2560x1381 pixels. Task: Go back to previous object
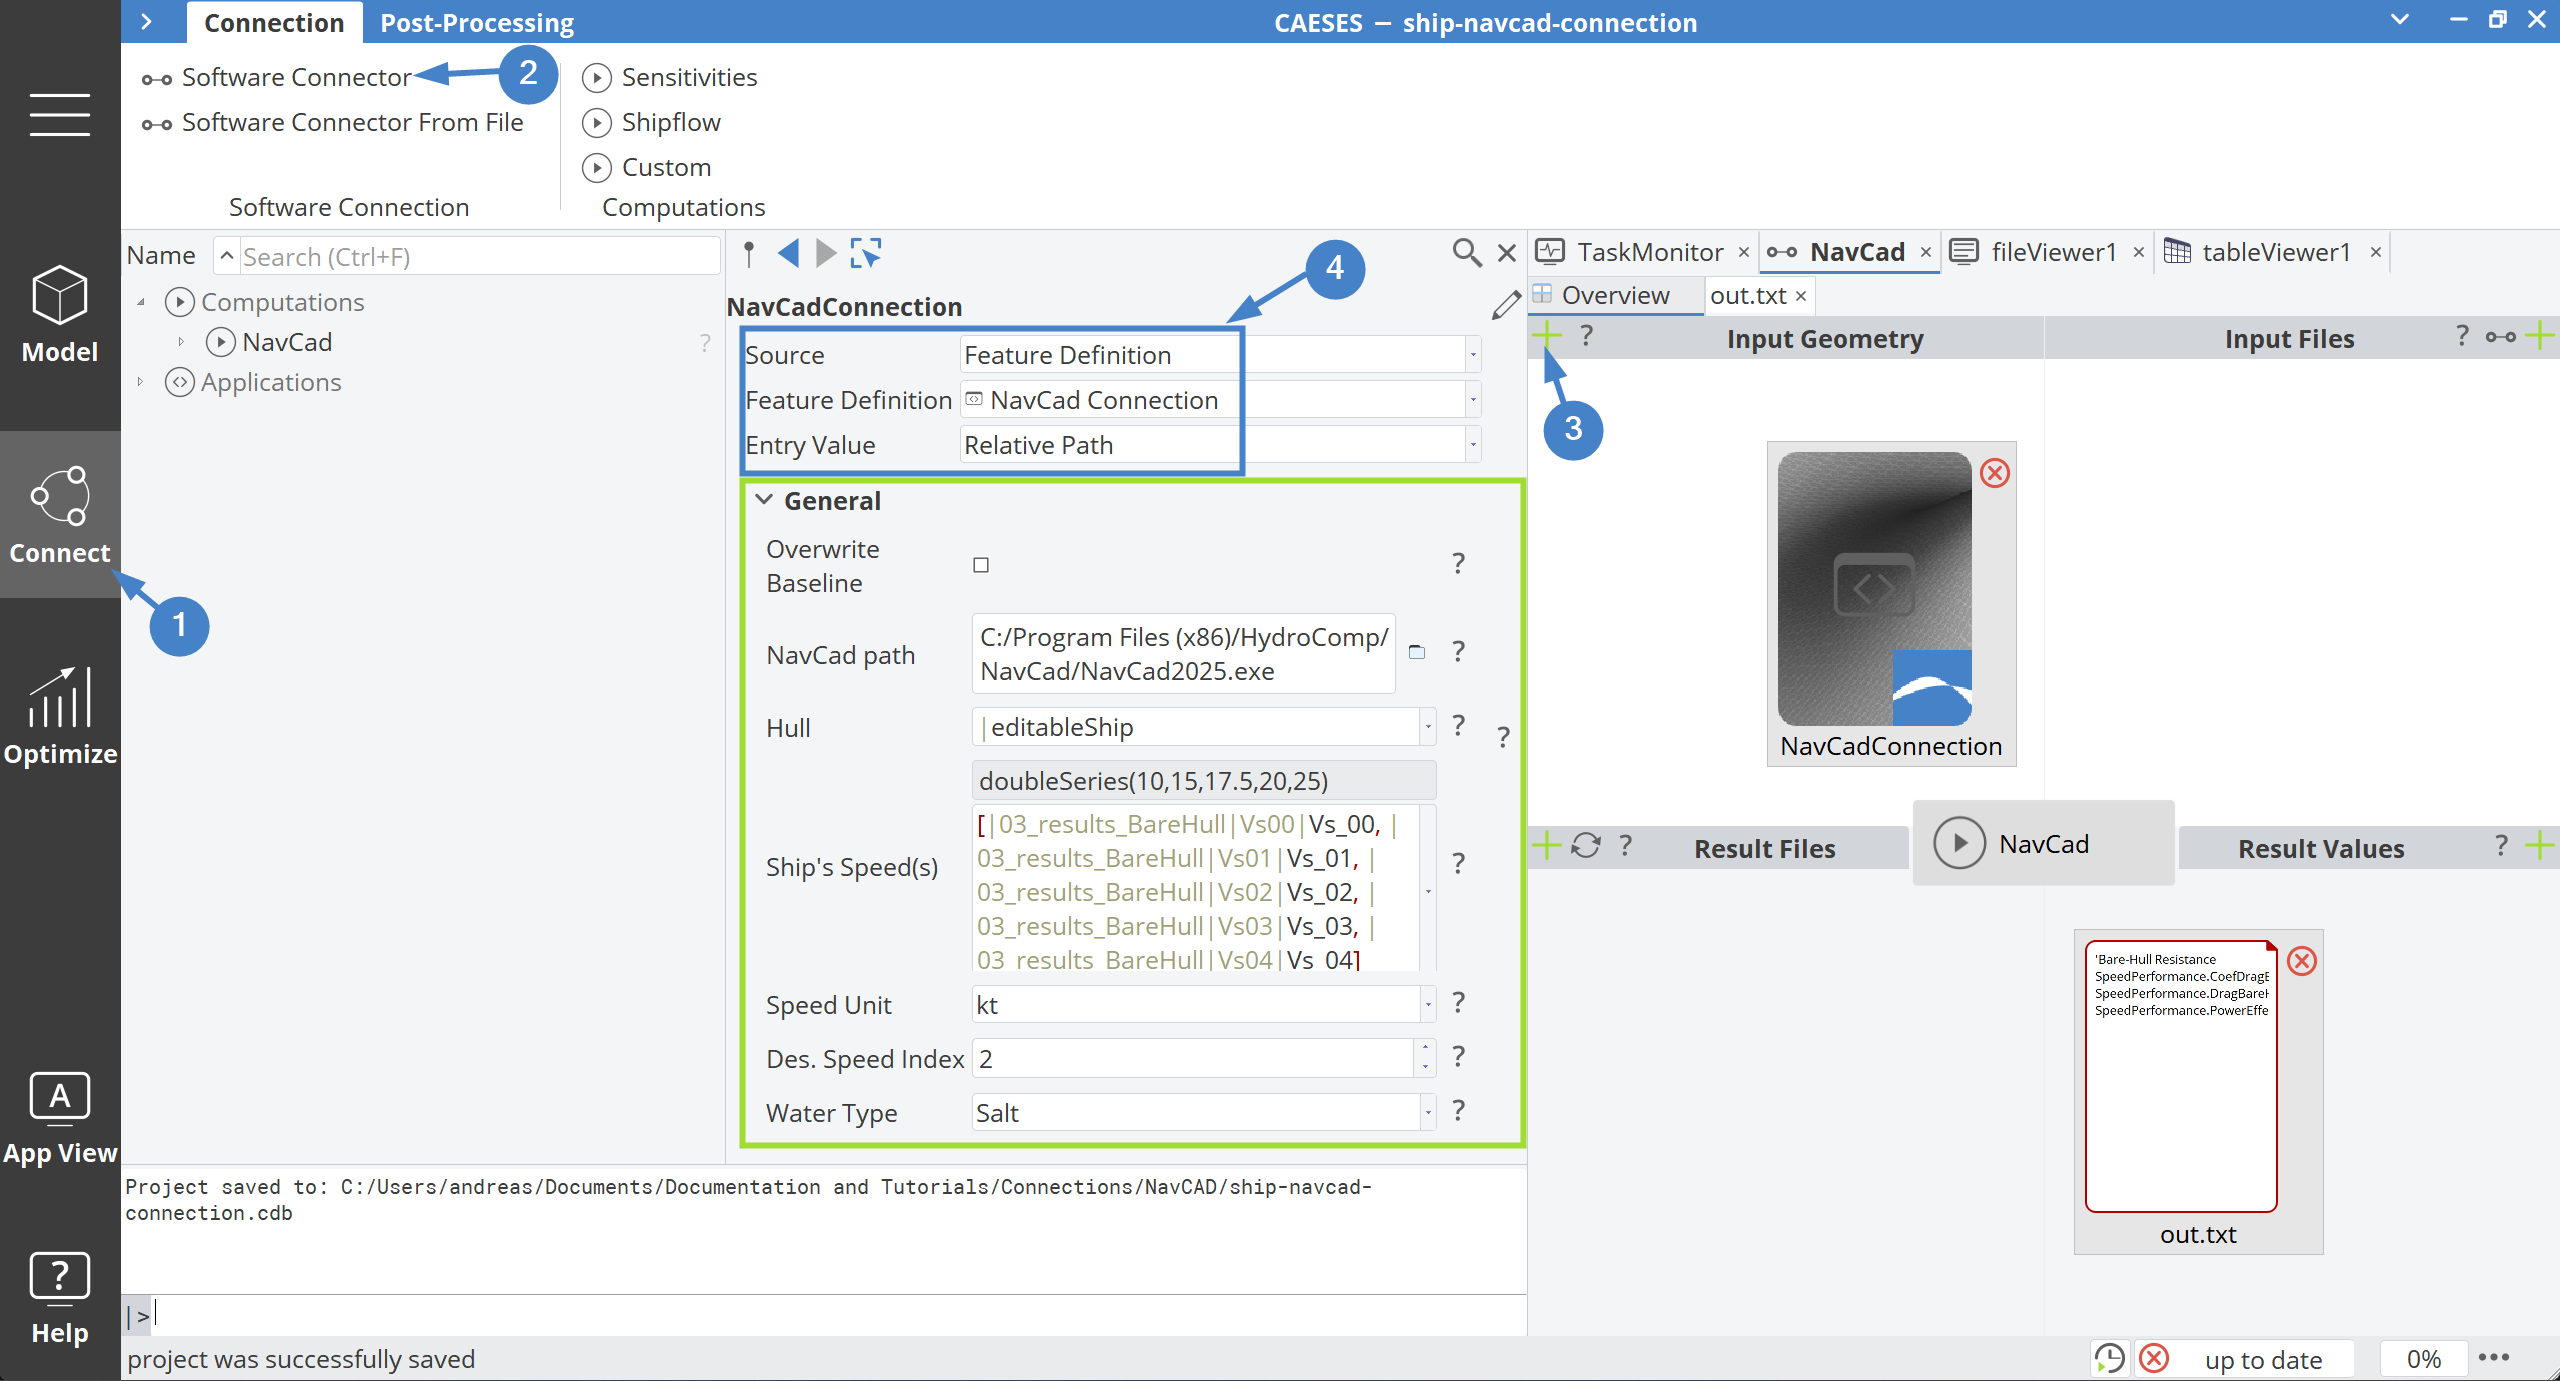pos(788,253)
